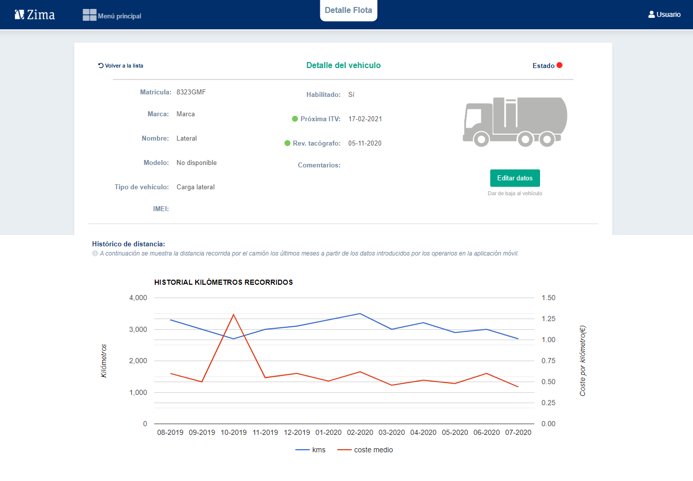Click the red Estado status indicator
The image size is (693, 481).
pyautogui.click(x=560, y=65)
